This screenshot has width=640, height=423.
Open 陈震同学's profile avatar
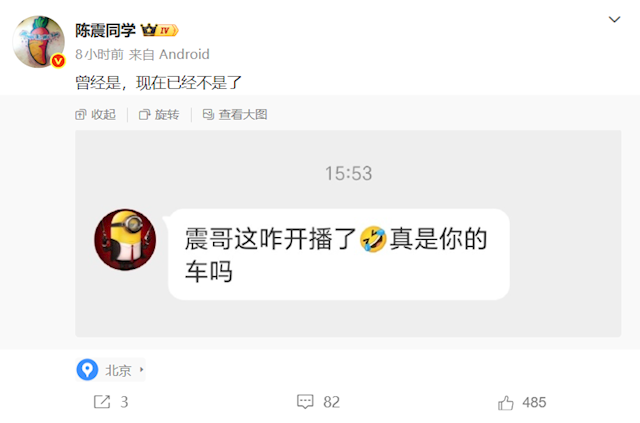point(39,42)
